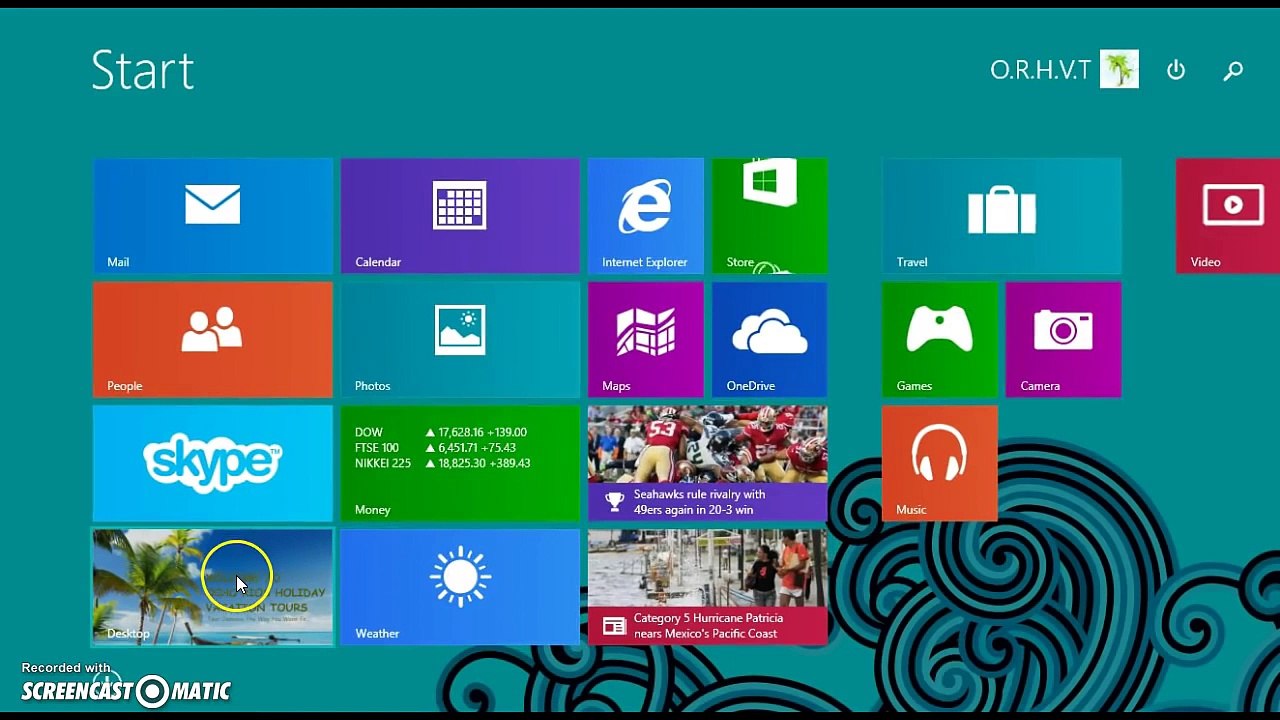Image resolution: width=1280 pixels, height=720 pixels.
Task: Open the Camera app
Action: [x=1063, y=340]
